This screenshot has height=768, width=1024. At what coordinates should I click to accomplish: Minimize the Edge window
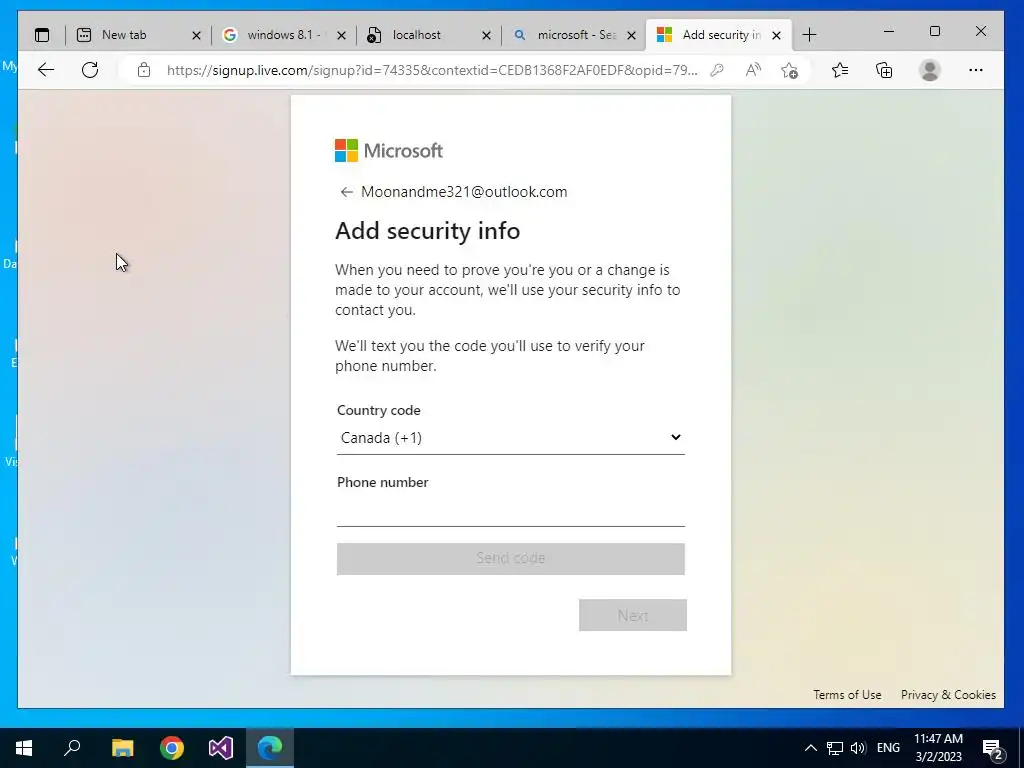[x=889, y=31]
